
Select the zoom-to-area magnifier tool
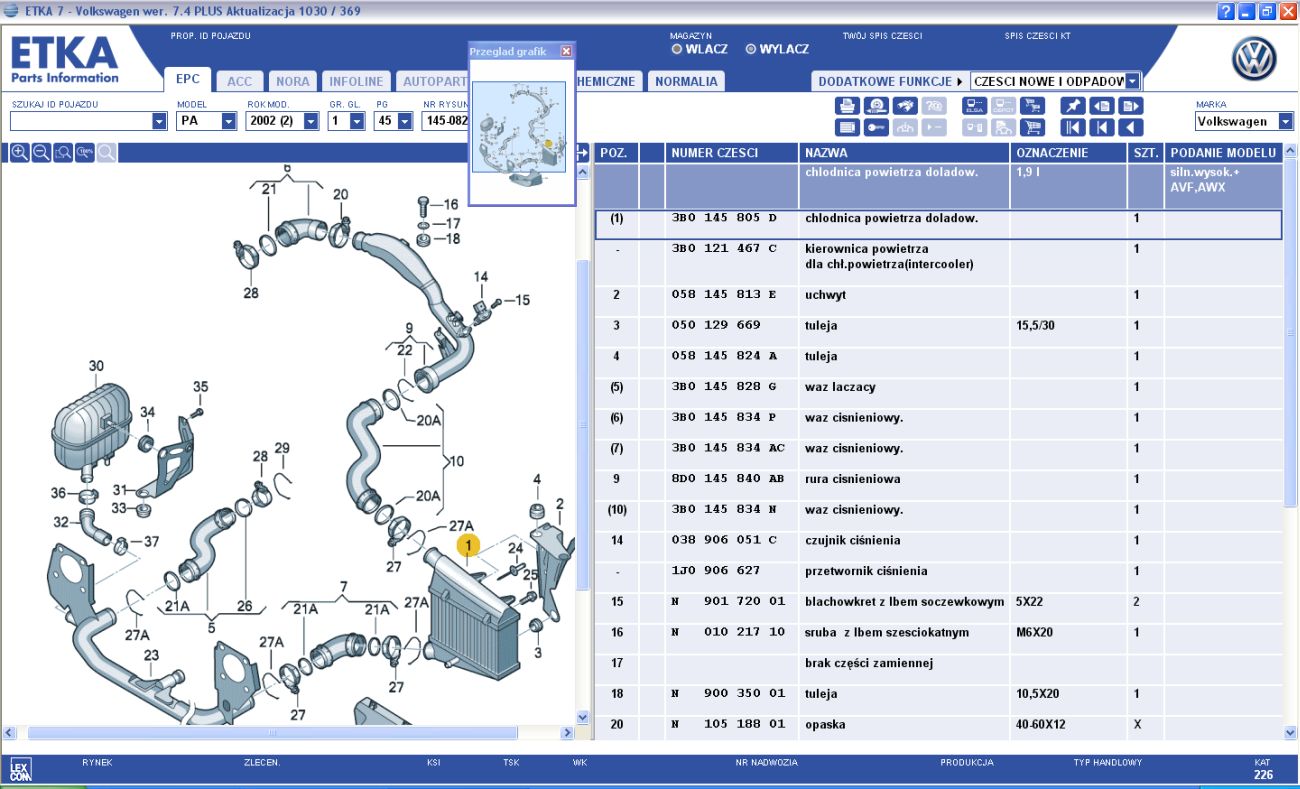(x=63, y=152)
